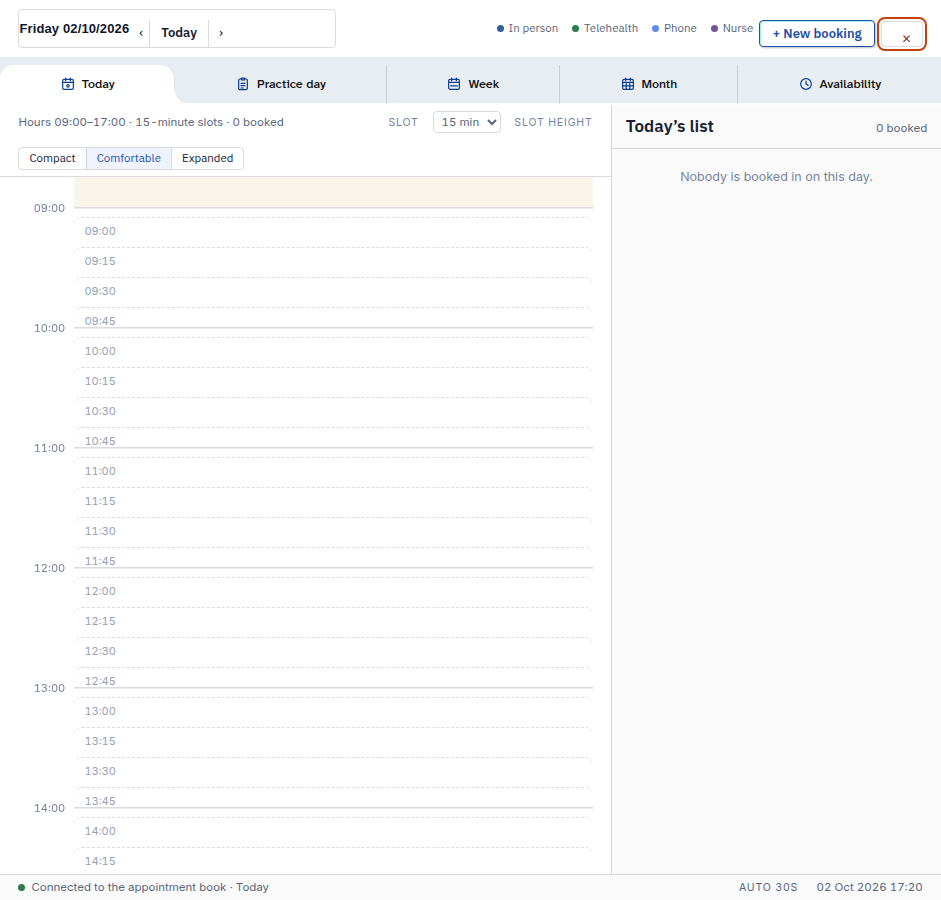This screenshot has width=941, height=900.
Task: Open the Practice day tab
Action: [x=281, y=84]
